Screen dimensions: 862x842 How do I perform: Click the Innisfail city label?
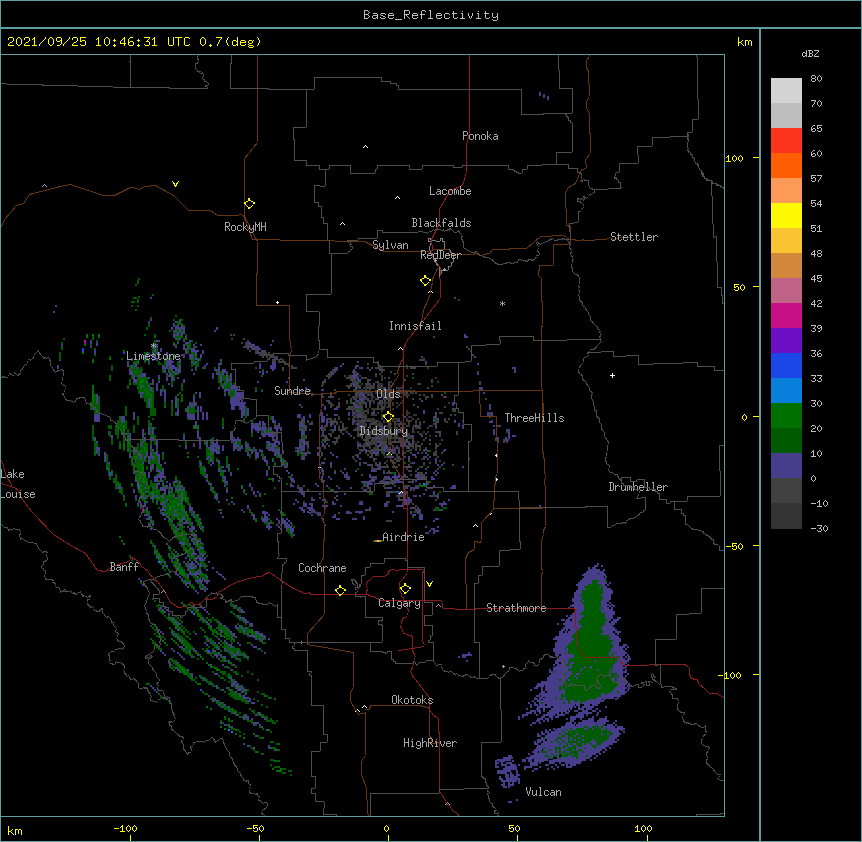(x=415, y=326)
